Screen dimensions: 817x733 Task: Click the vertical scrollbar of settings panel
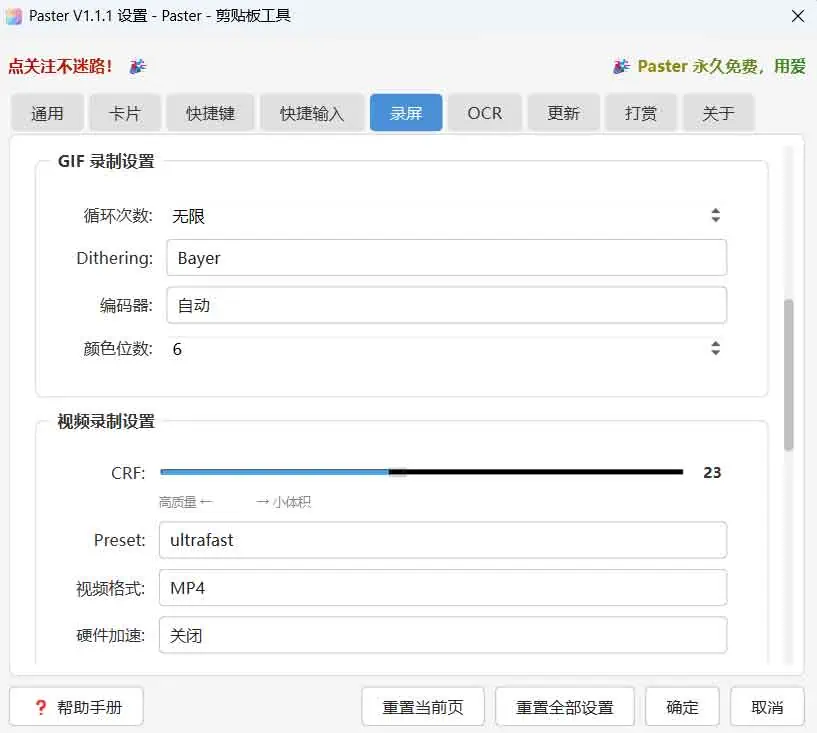[x=789, y=374]
